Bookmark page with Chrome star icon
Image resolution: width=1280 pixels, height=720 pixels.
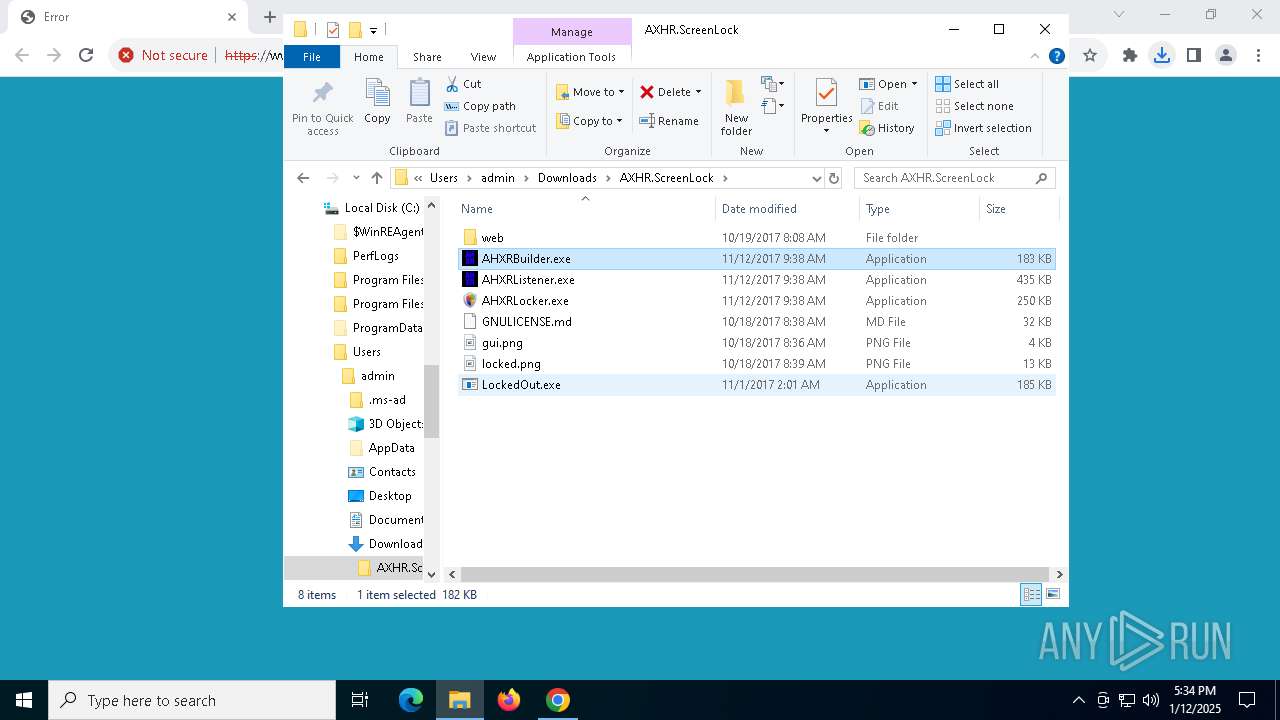click(x=1090, y=55)
